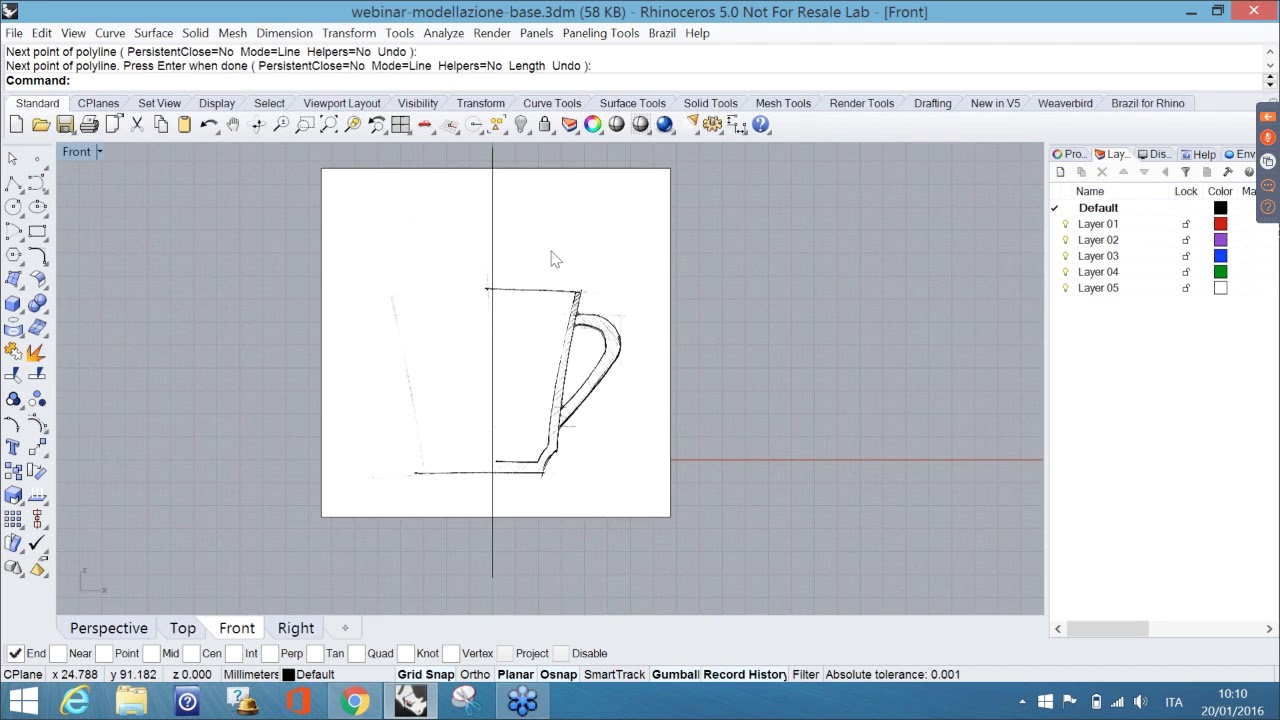1280x720 pixels.
Task: Click the add viewport tab plus button
Action: point(345,628)
